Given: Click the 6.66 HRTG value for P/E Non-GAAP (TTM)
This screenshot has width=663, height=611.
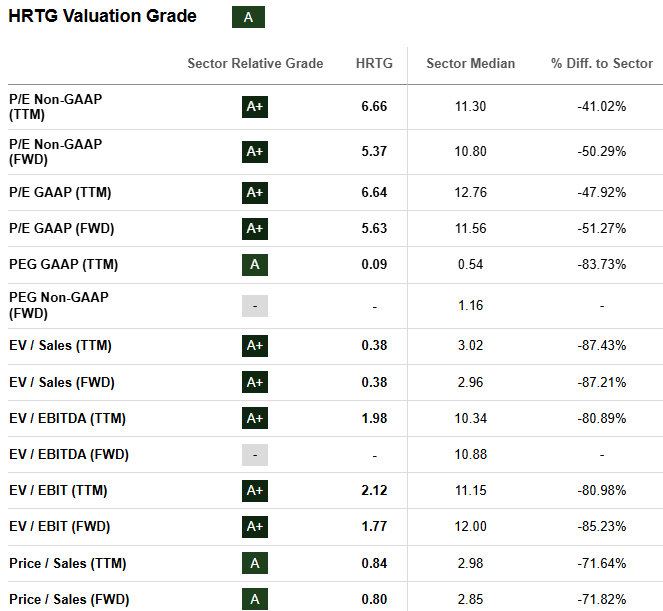Looking at the screenshot, I should [374, 107].
